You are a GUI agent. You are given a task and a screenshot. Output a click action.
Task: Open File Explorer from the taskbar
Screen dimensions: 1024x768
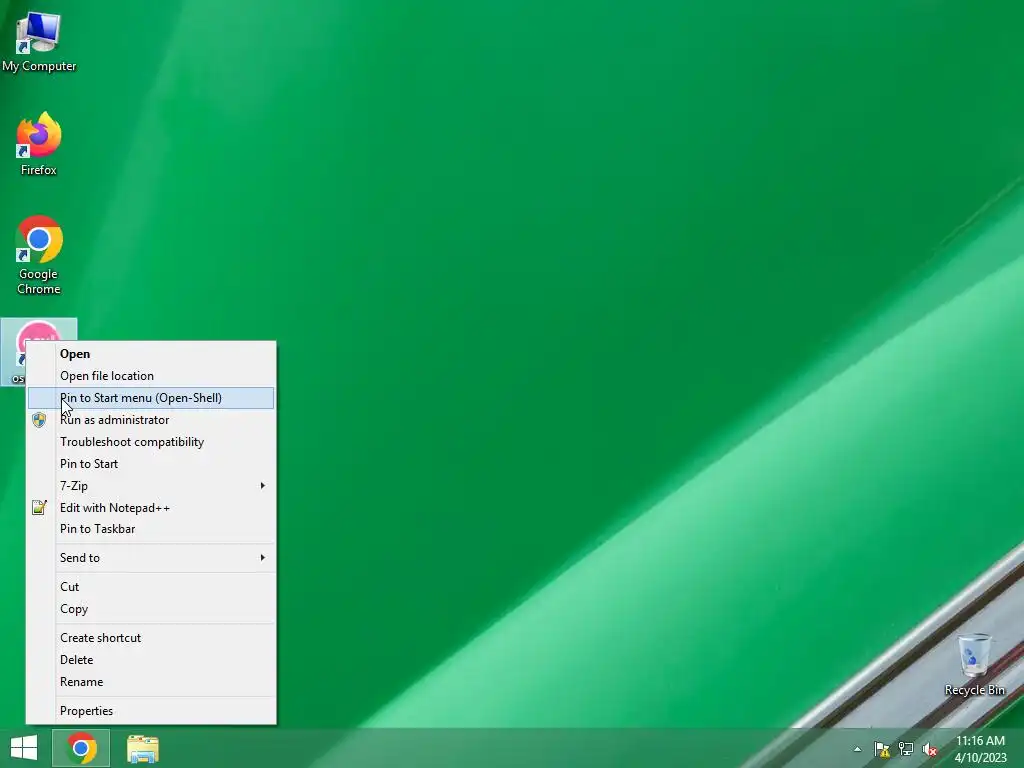pyautogui.click(x=142, y=748)
